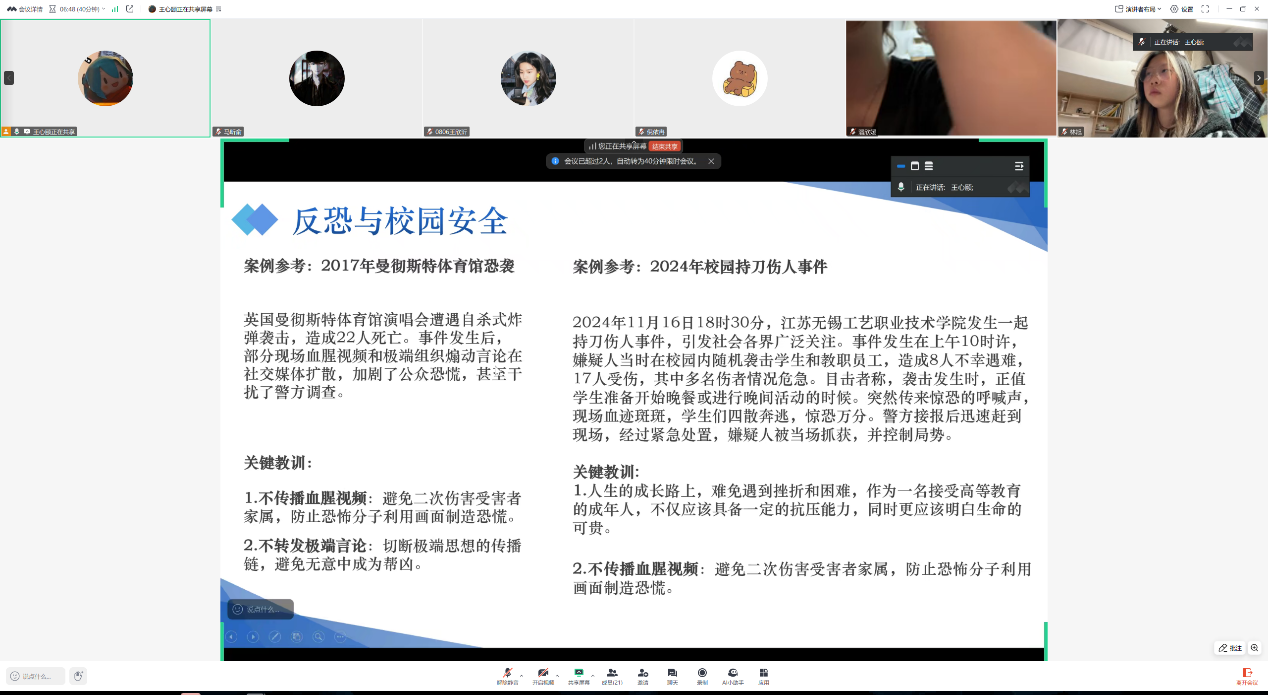The image size is (1268, 695).
Task: Click the green share screen icon
Action: (x=577, y=674)
